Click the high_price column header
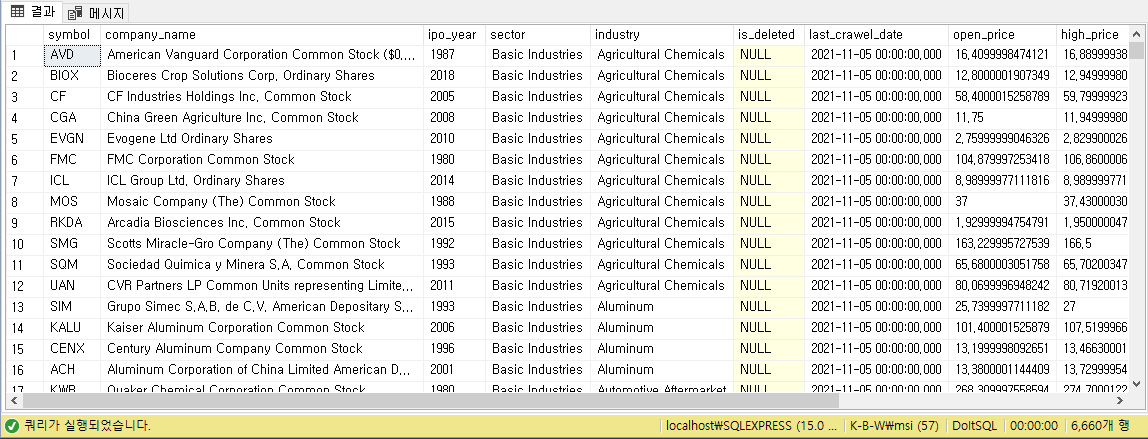 tap(1092, 34)
